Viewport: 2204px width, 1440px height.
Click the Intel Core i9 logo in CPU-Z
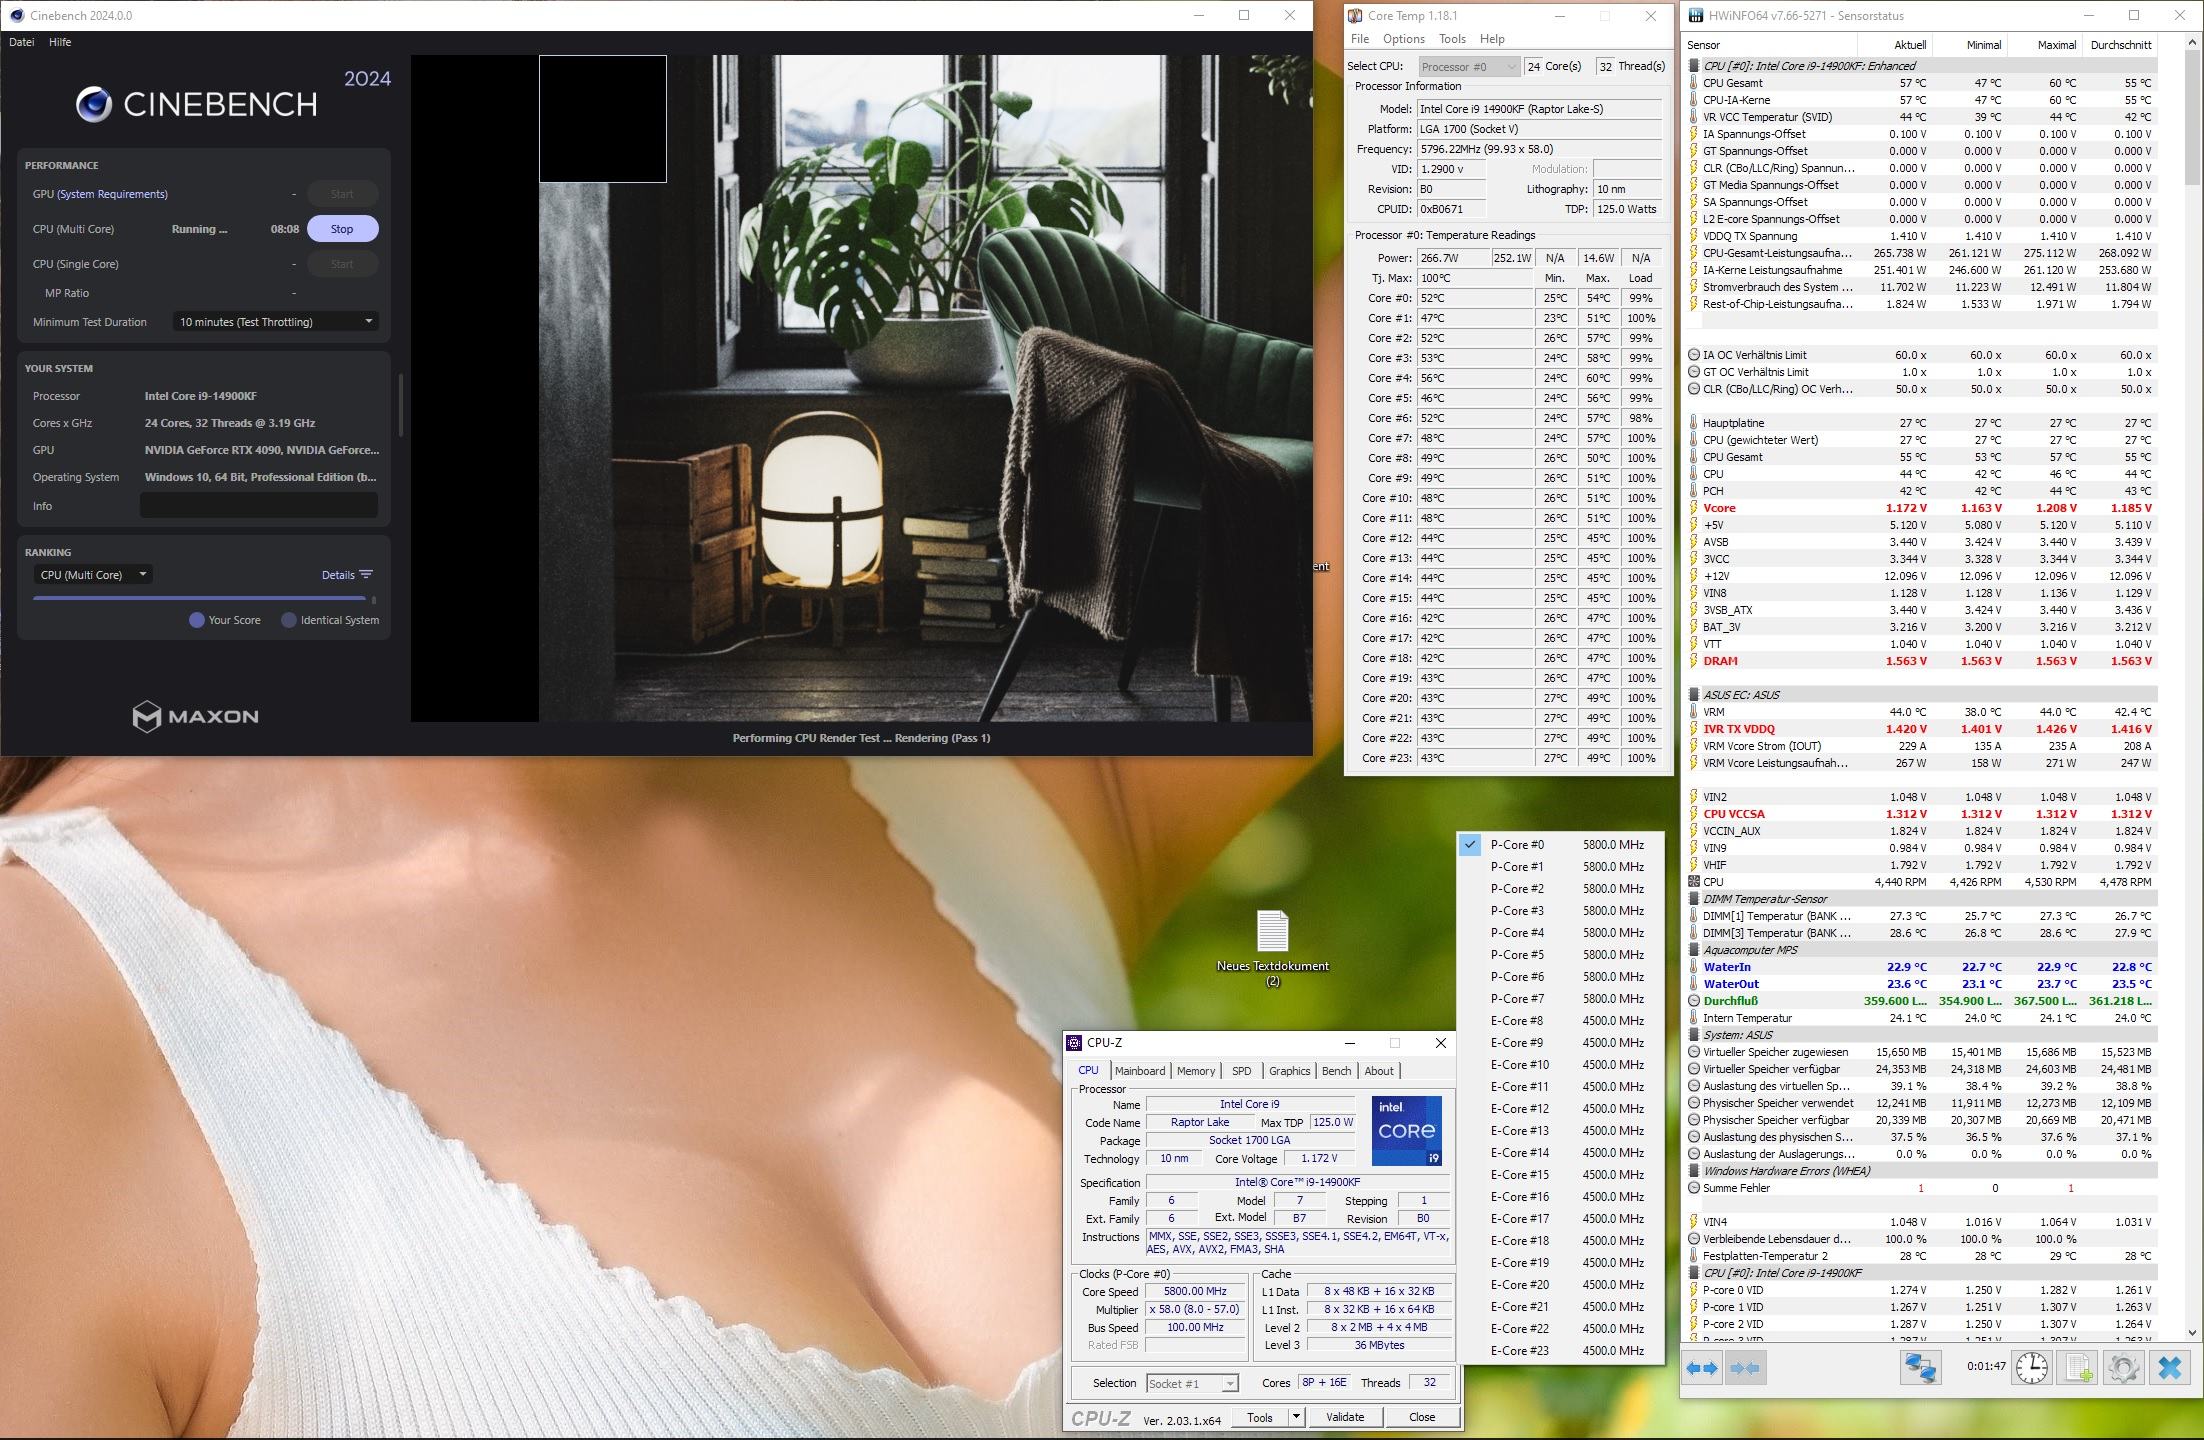tap(1406, 1131)
